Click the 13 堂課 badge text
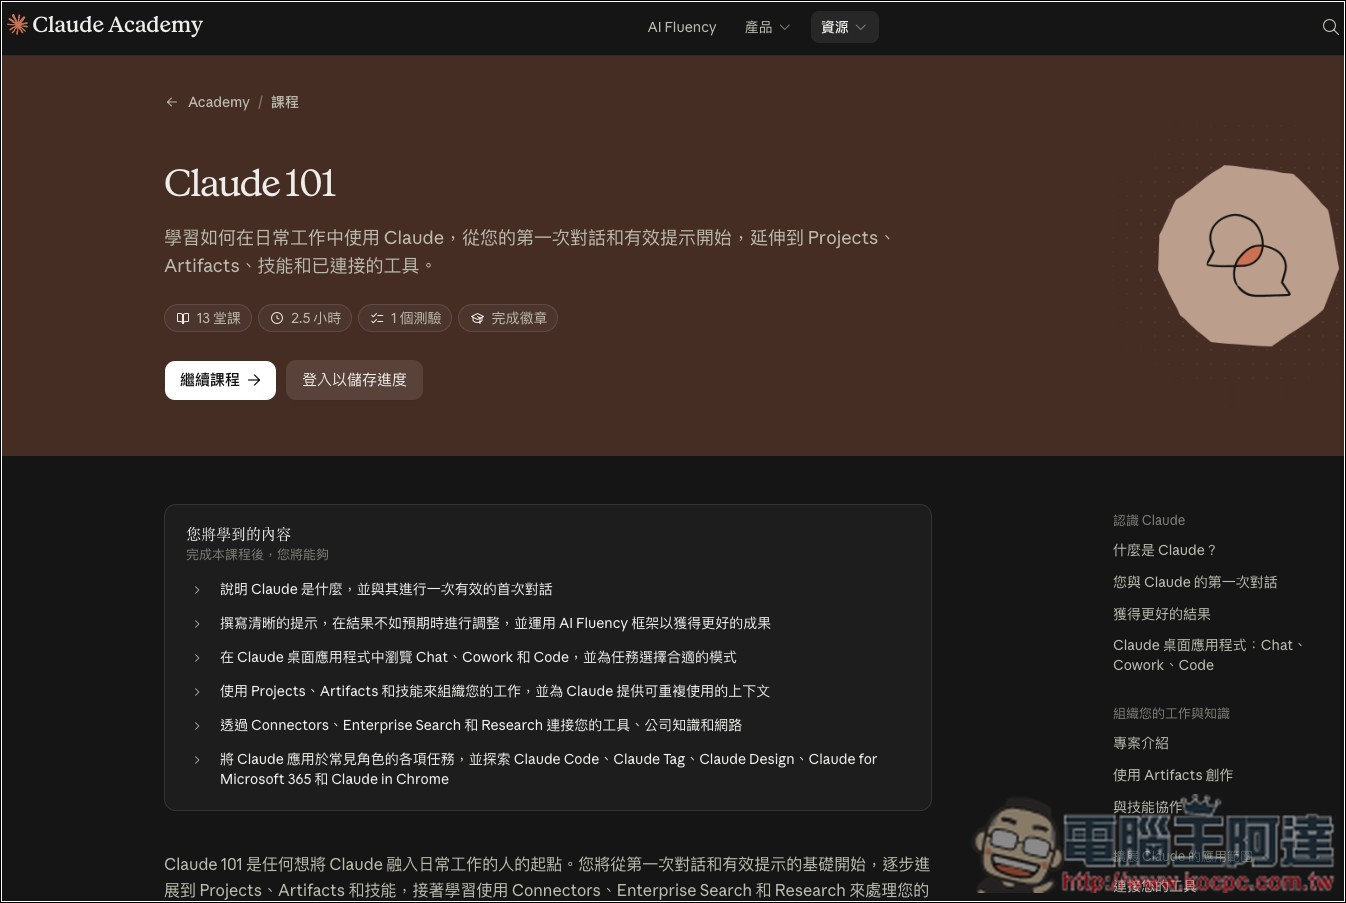Screen dimensions: 1346x903 pos(219,318)
